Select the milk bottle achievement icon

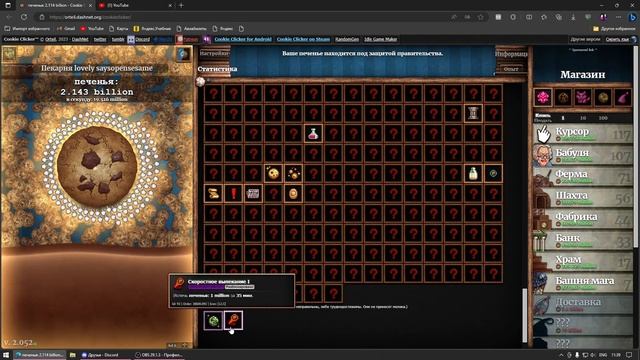point(473,173)
